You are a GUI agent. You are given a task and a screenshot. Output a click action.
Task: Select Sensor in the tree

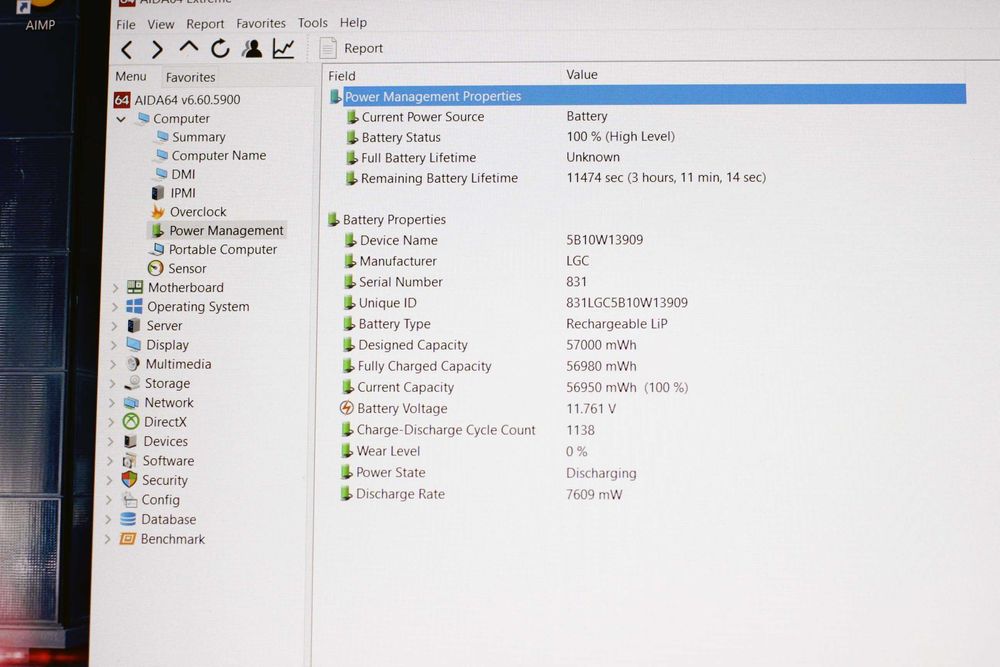click(178, 268)
